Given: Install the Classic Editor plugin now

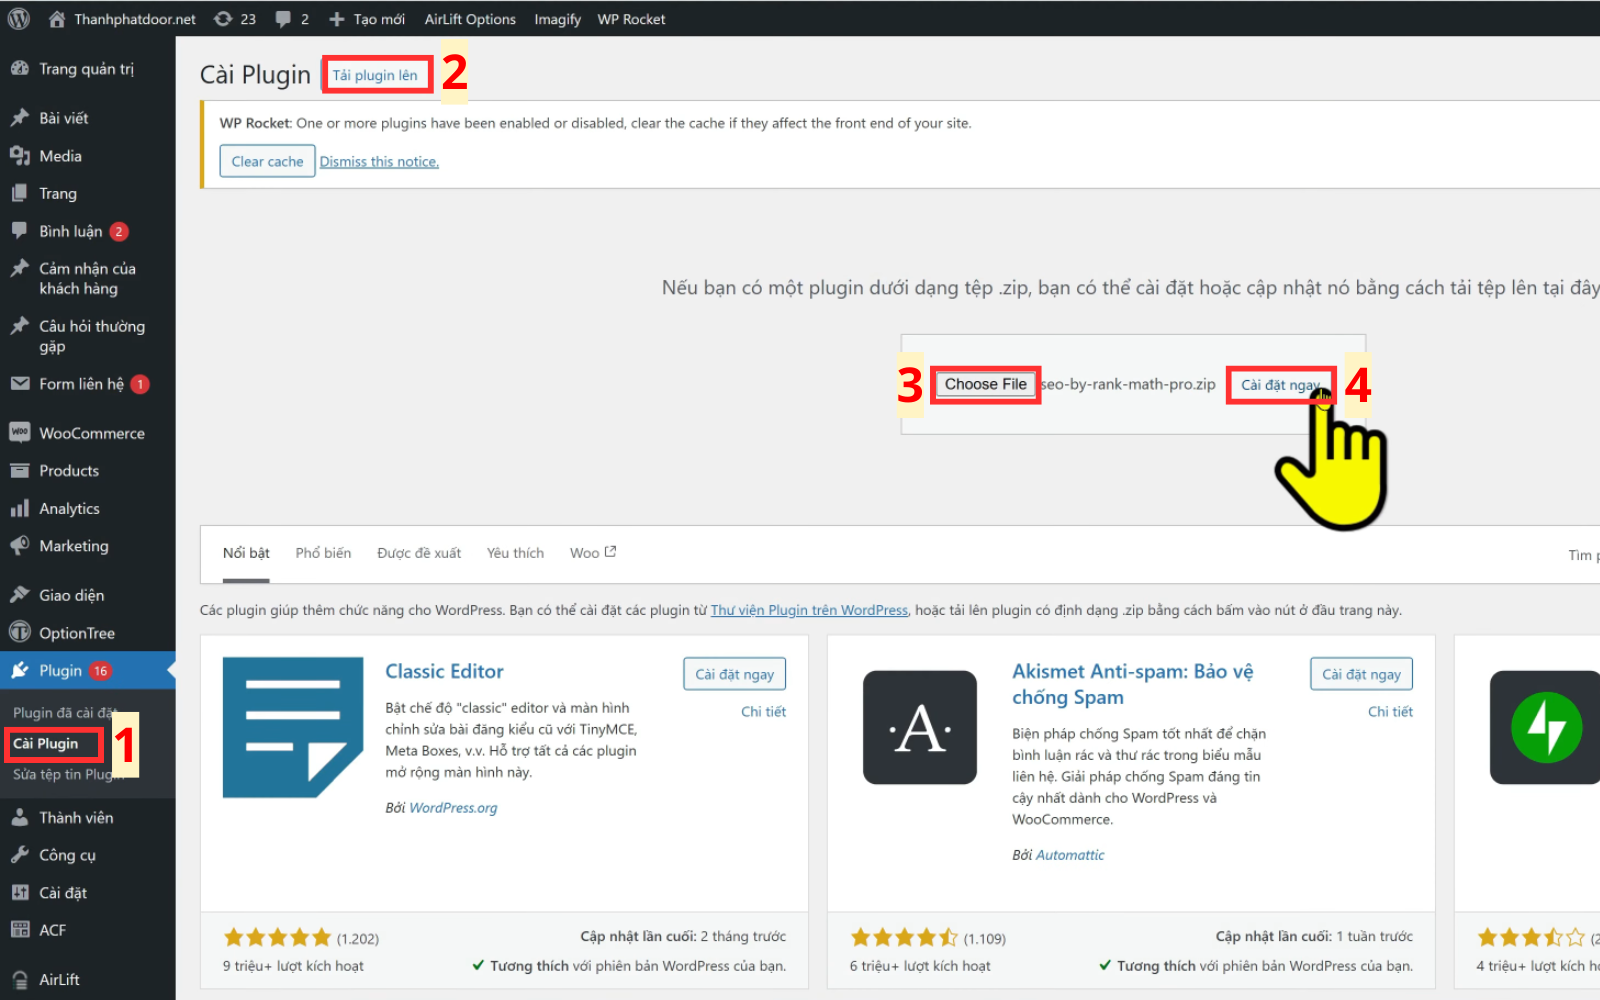Looking at the screenshot, I should 734,674.
